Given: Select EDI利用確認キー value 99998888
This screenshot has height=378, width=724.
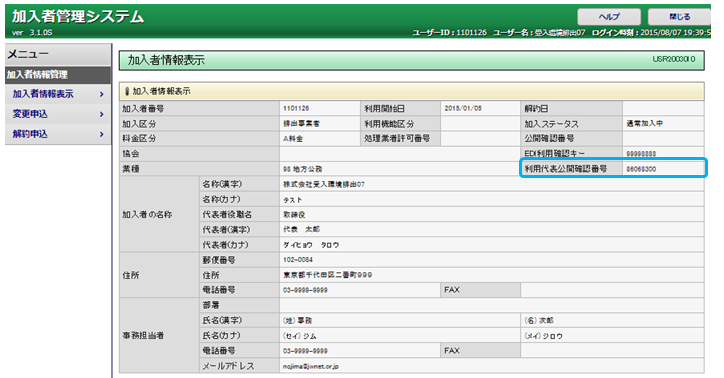Looking at the screenshot, I should [641, 154].
